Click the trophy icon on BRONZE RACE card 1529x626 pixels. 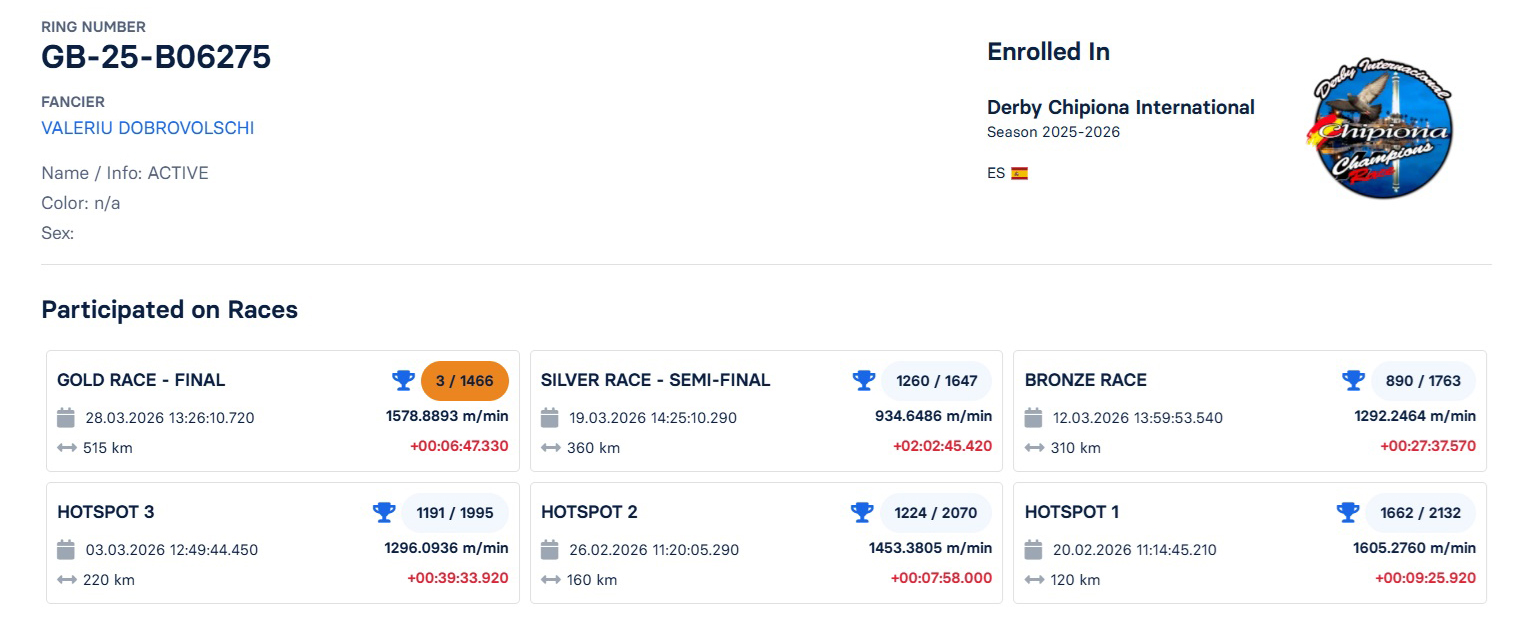point(1352,380)
